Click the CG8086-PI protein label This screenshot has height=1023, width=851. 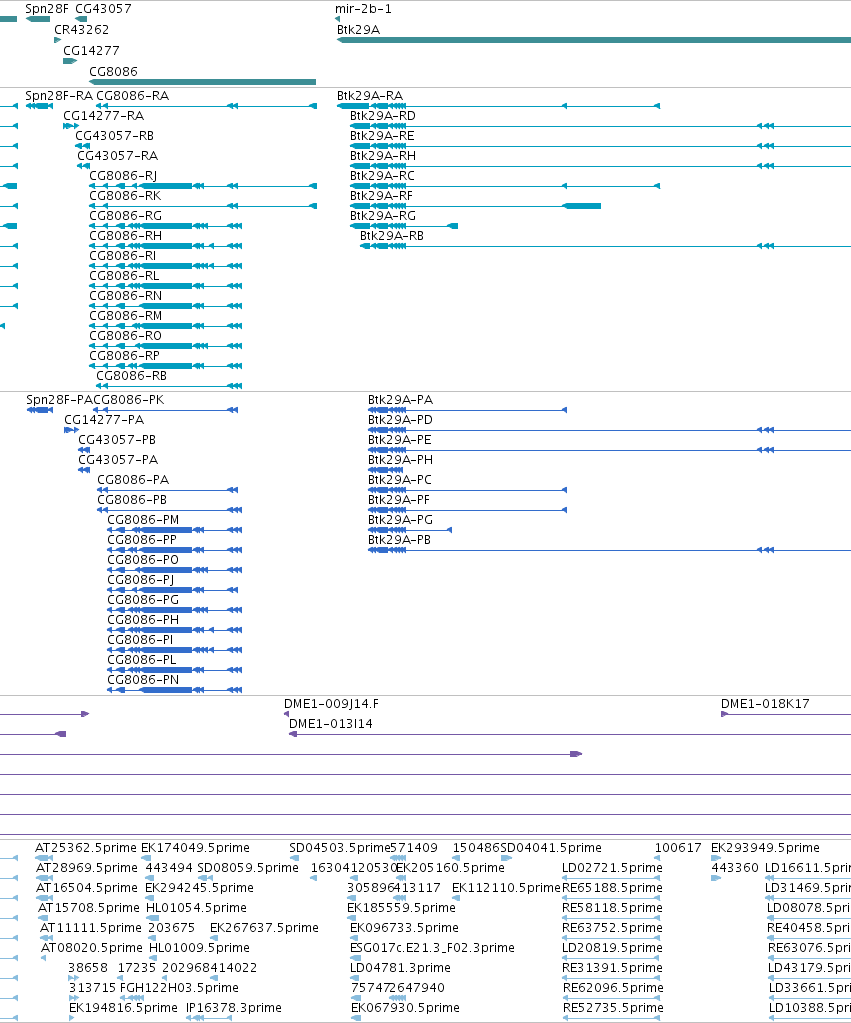[x=140, y=640]
